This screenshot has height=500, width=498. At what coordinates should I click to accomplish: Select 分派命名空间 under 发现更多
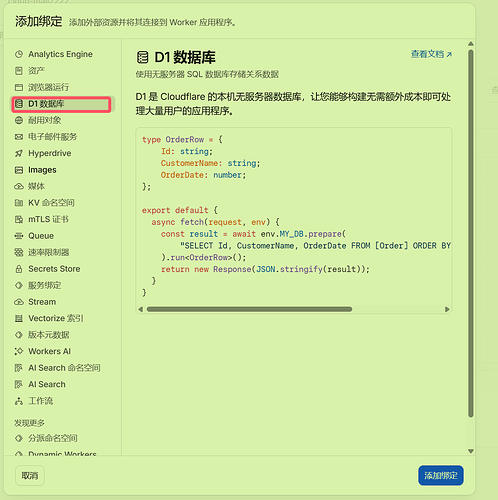(x=63, y=438)
